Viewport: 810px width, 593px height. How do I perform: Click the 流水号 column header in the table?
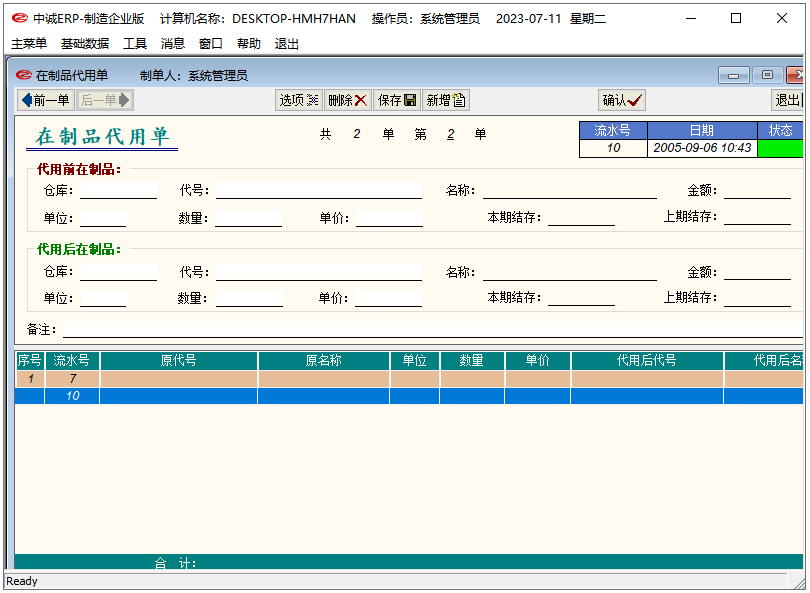(72, 361)
